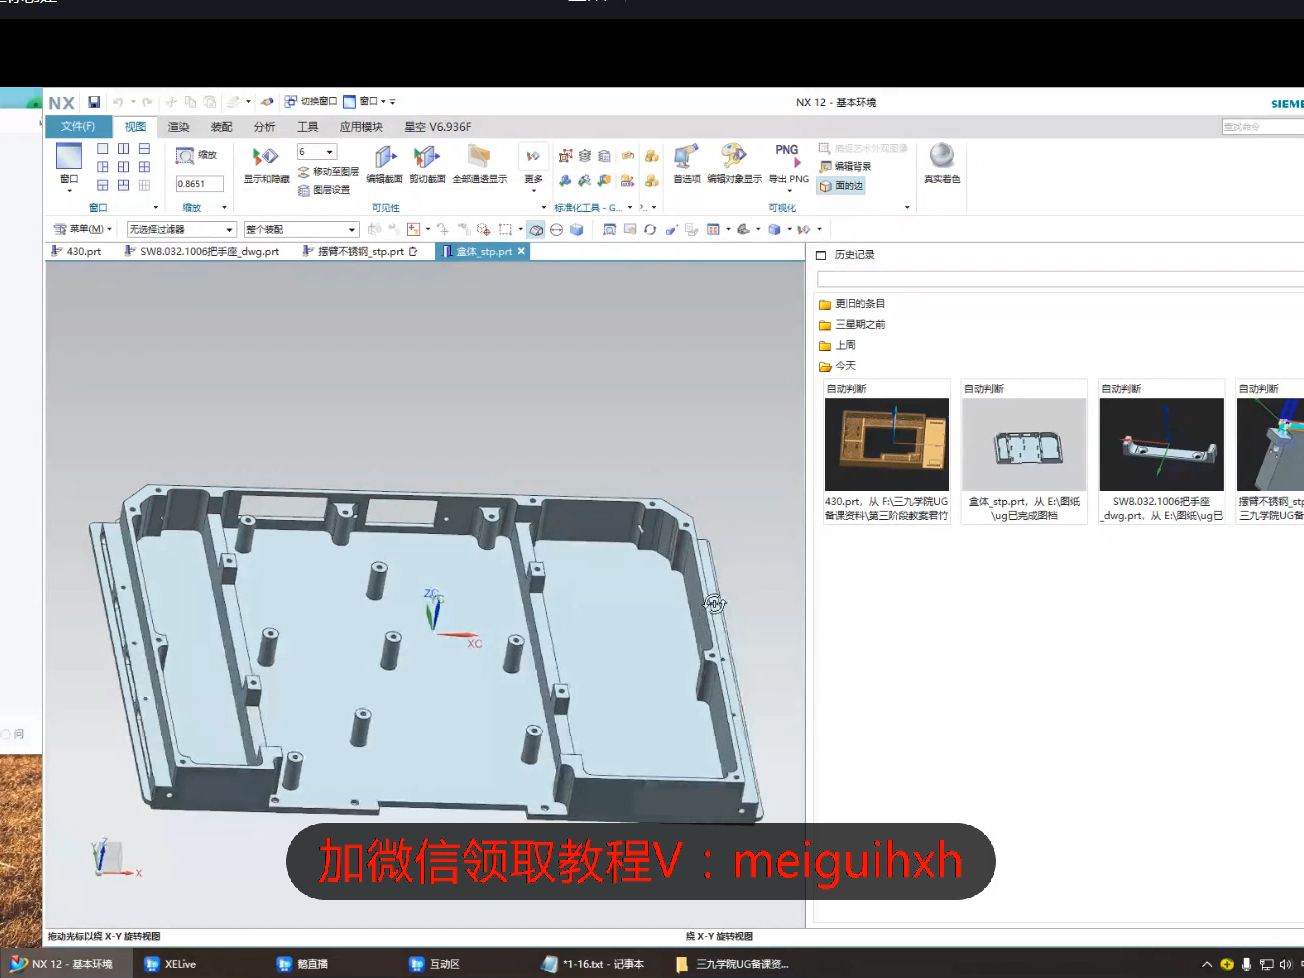
Task: Expand the 无选择过滤器 selection filter dropdown
Action: pyautogui.click(x=181, y=230)
